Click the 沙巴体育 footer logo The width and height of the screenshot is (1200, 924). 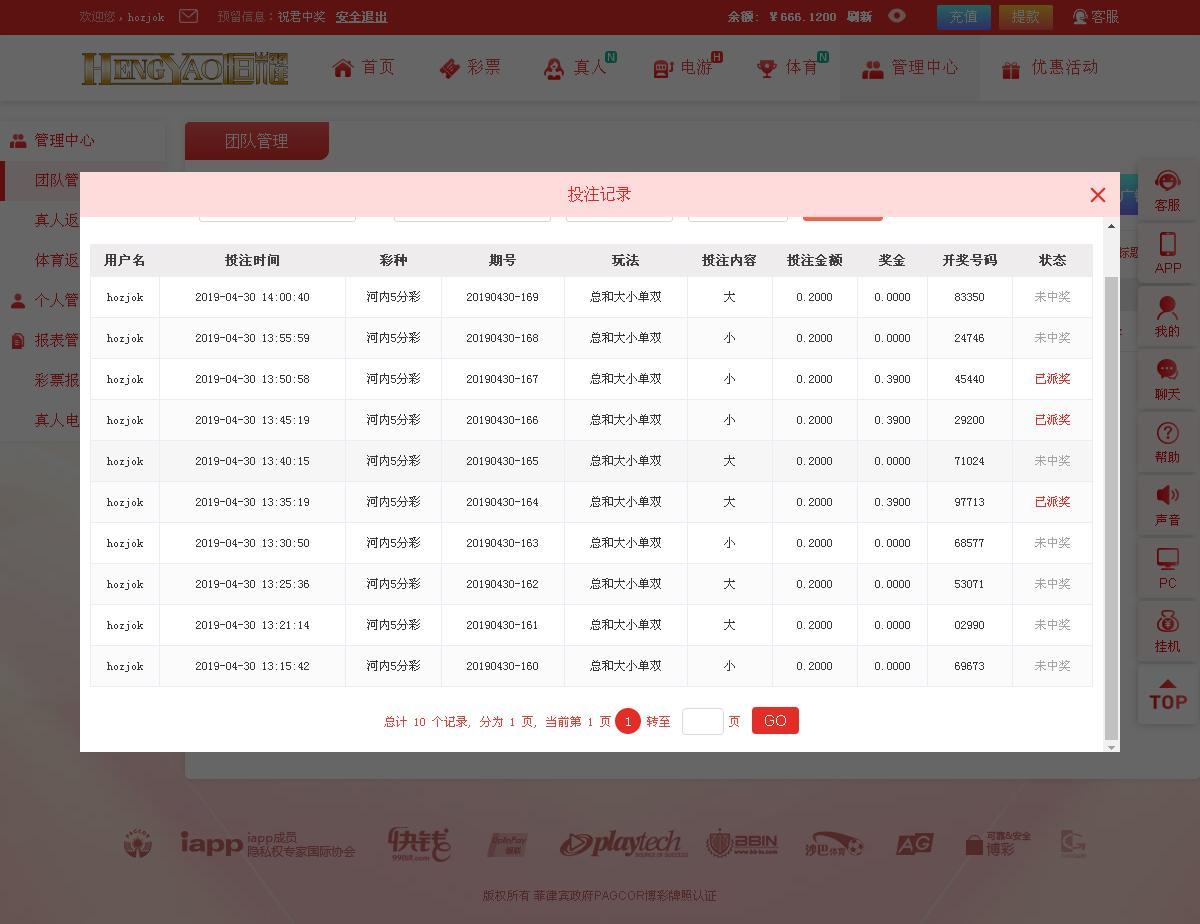click(x=834, y=844)
